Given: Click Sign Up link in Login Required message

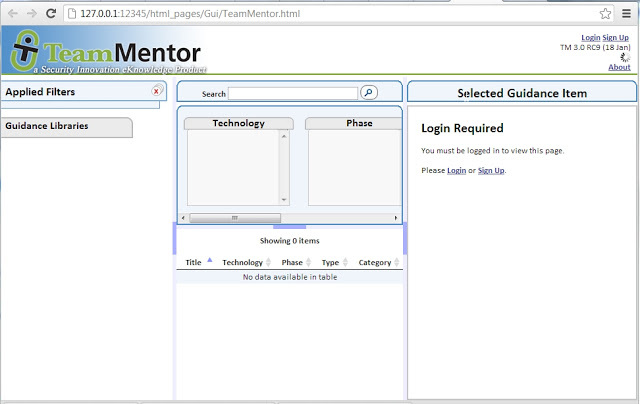Looking at the screenshot, I should point(490,171).
